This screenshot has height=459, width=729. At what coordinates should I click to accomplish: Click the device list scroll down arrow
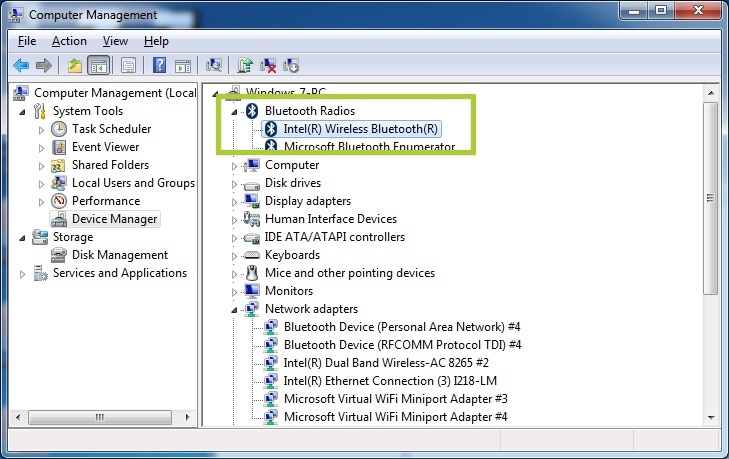[711, 418]
